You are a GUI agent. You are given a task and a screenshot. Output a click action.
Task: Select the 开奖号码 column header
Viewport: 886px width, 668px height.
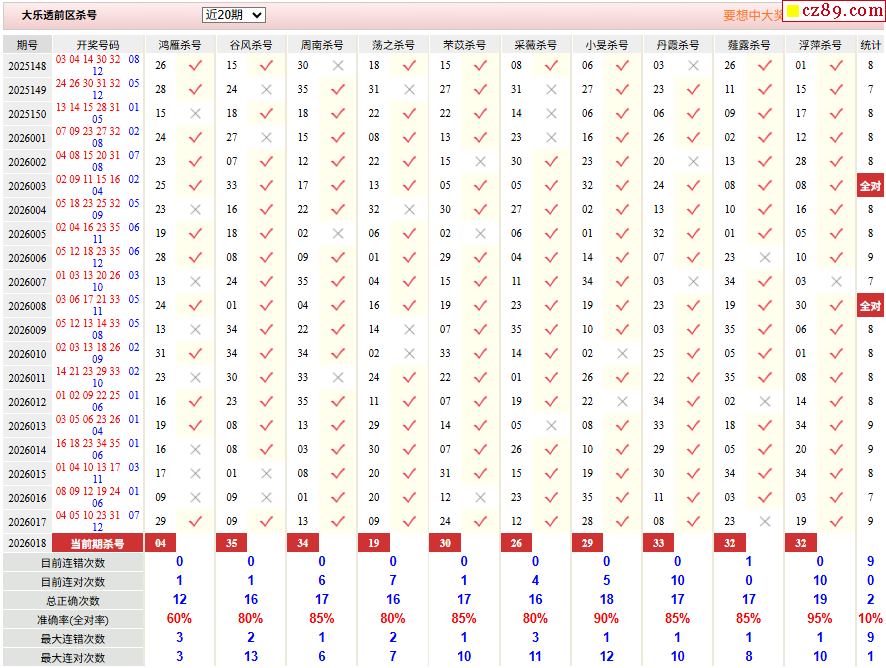[x=98, y=45]
